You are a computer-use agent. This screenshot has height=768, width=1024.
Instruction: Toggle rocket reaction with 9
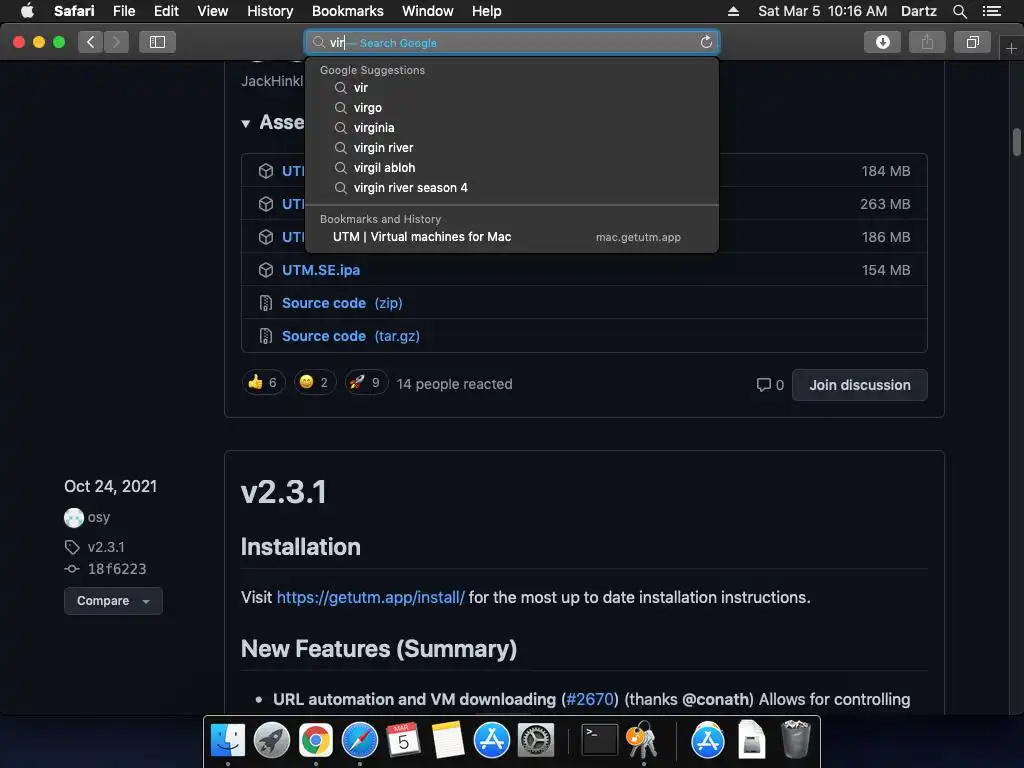[366, 383]
